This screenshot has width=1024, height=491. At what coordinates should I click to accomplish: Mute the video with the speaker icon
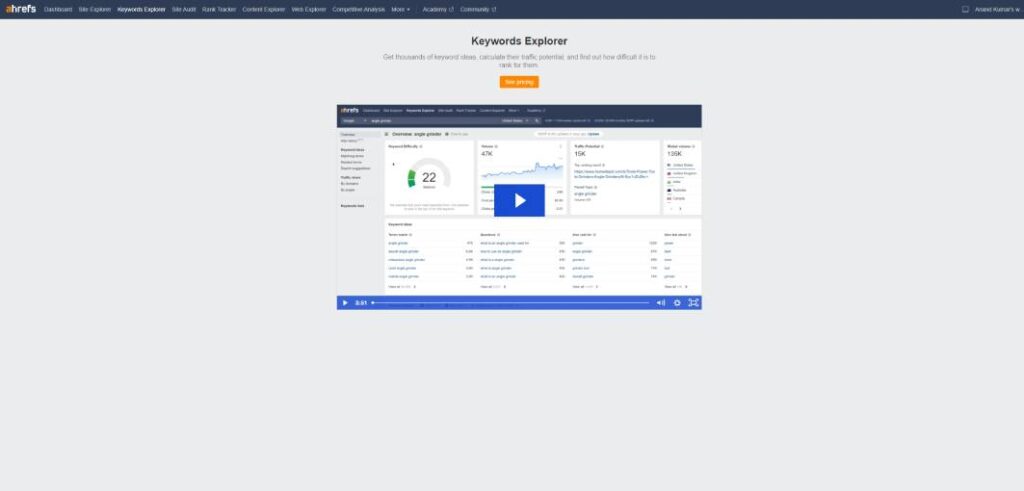pyautogui.click(x=660, y=303)
